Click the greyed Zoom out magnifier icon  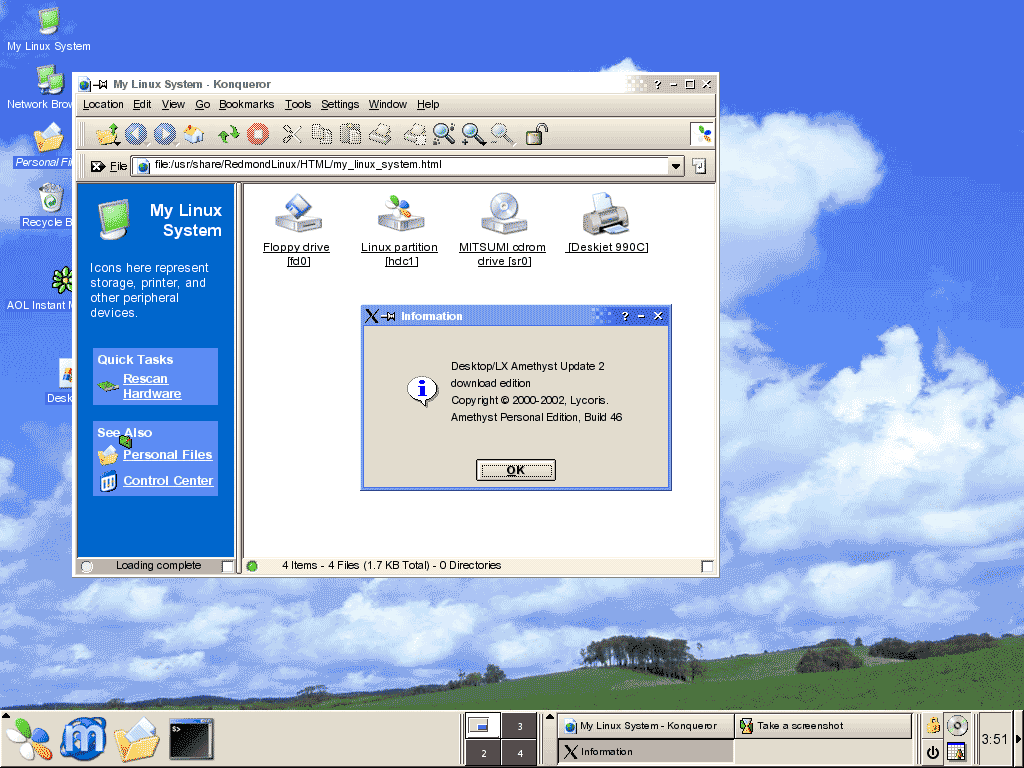point(502,134)
